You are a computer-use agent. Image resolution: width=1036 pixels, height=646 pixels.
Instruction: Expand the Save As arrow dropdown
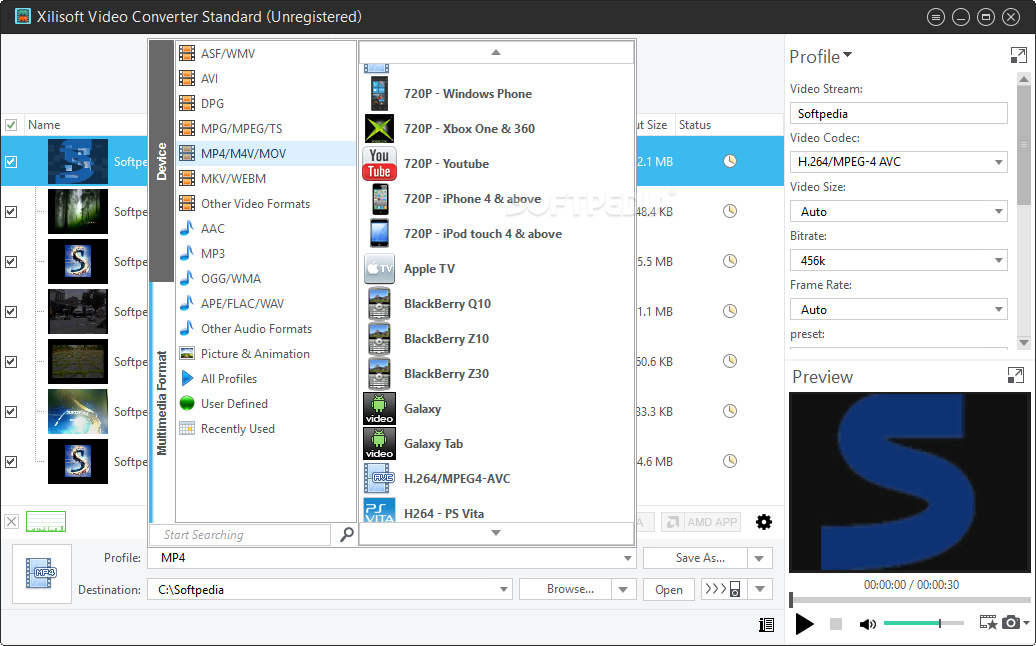pos(759,558)
